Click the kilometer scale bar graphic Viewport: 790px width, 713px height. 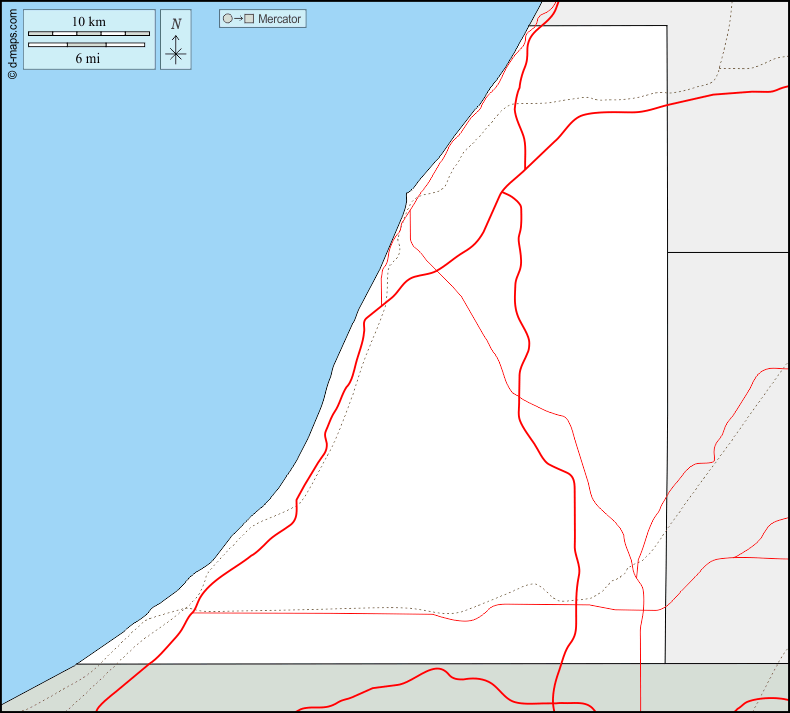click(89, 34)
